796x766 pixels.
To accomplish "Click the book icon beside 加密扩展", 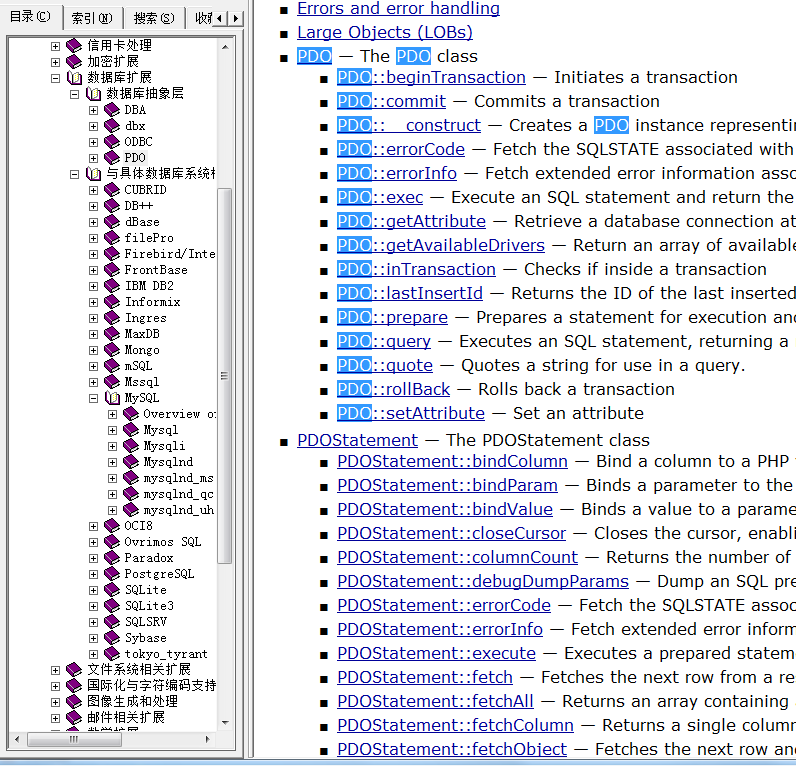I will coord(74,62).
